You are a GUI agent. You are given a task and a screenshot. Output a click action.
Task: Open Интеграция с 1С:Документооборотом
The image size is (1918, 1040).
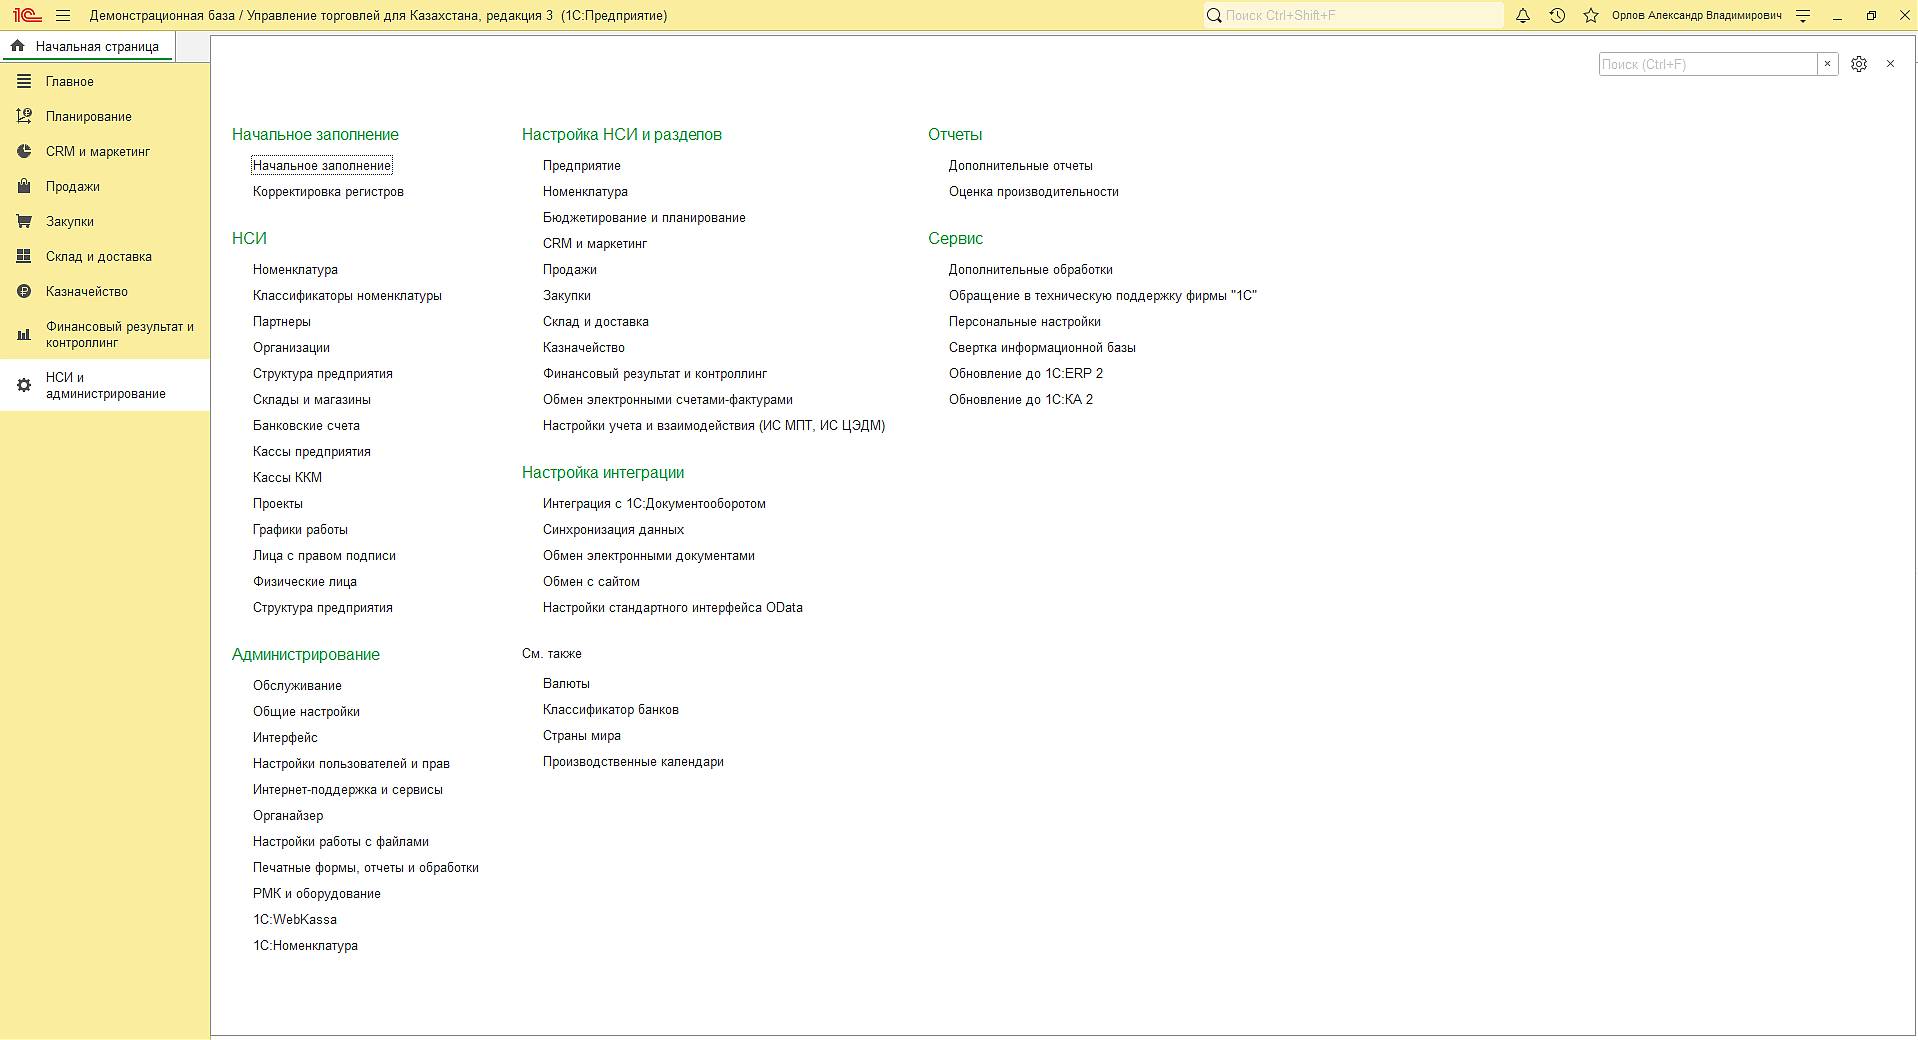pyautogui.click(x=654, y=503)
